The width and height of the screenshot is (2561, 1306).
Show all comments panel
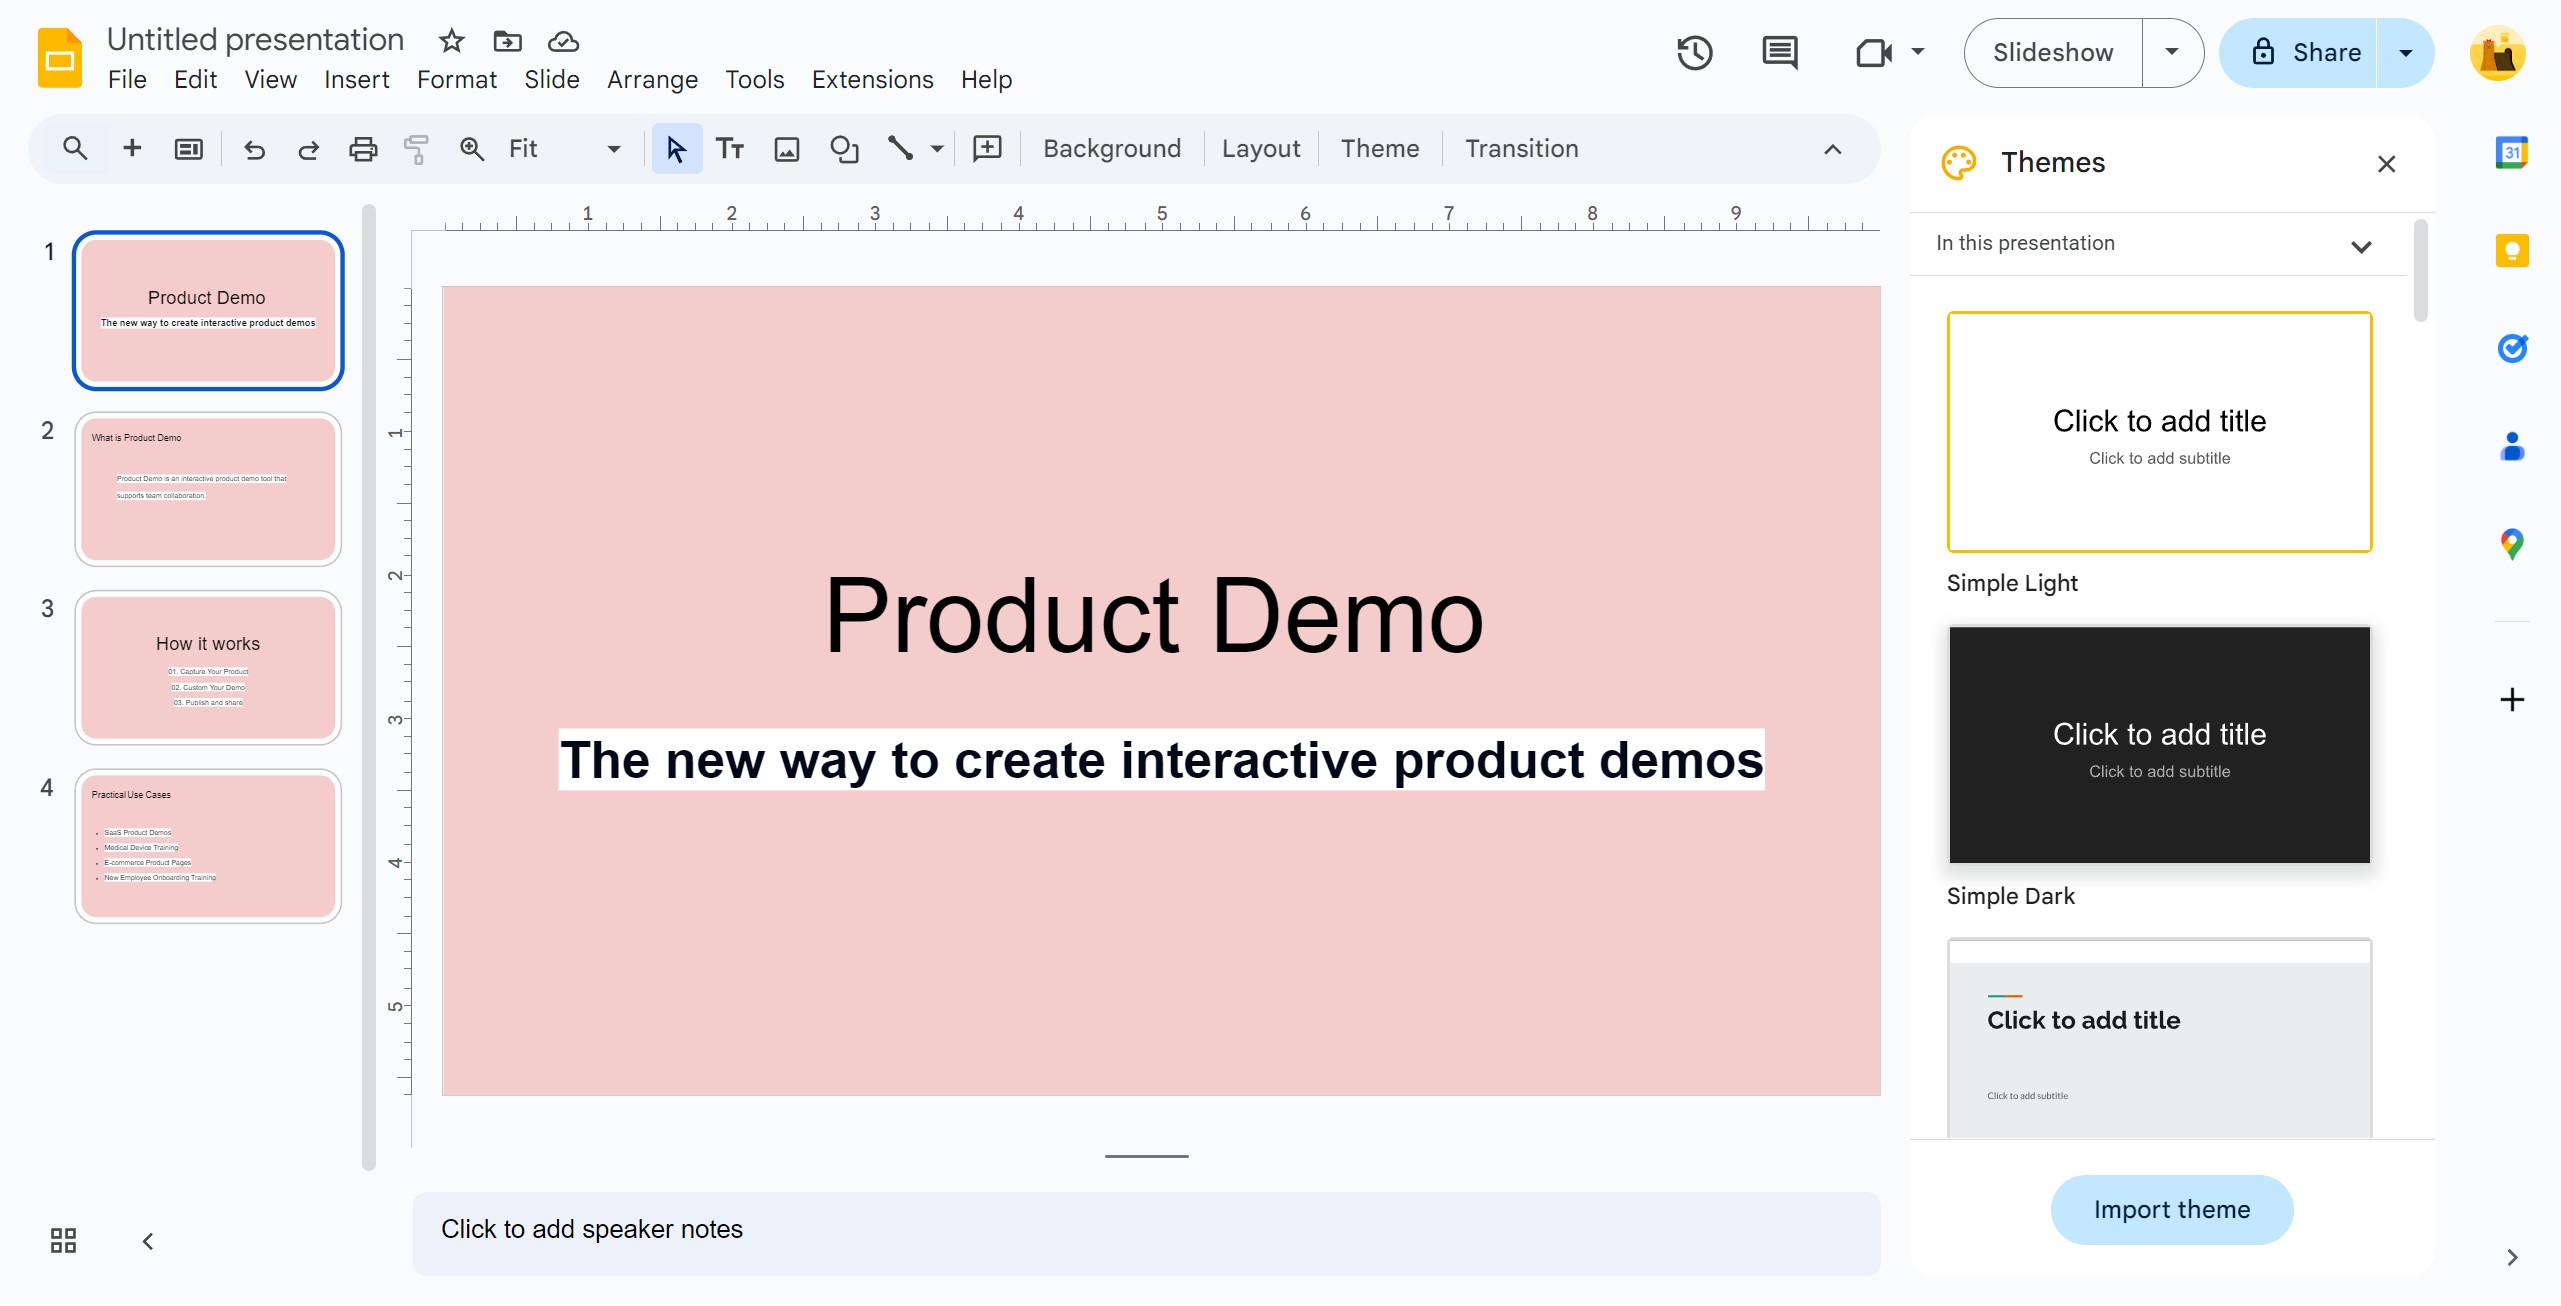click(x=1780, y=52)
